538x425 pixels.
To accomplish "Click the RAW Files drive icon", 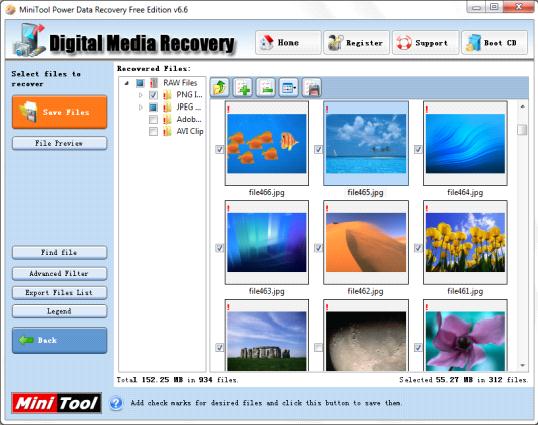I will (154, 83).
